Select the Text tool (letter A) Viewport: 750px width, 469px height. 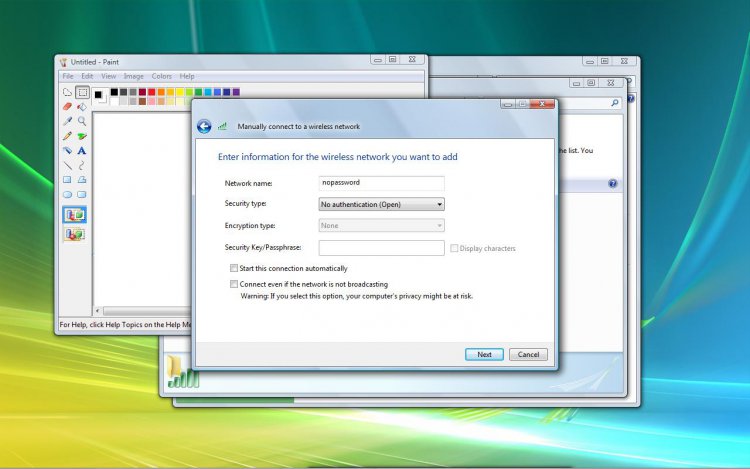pyautogui.click(x=82, y=151)
